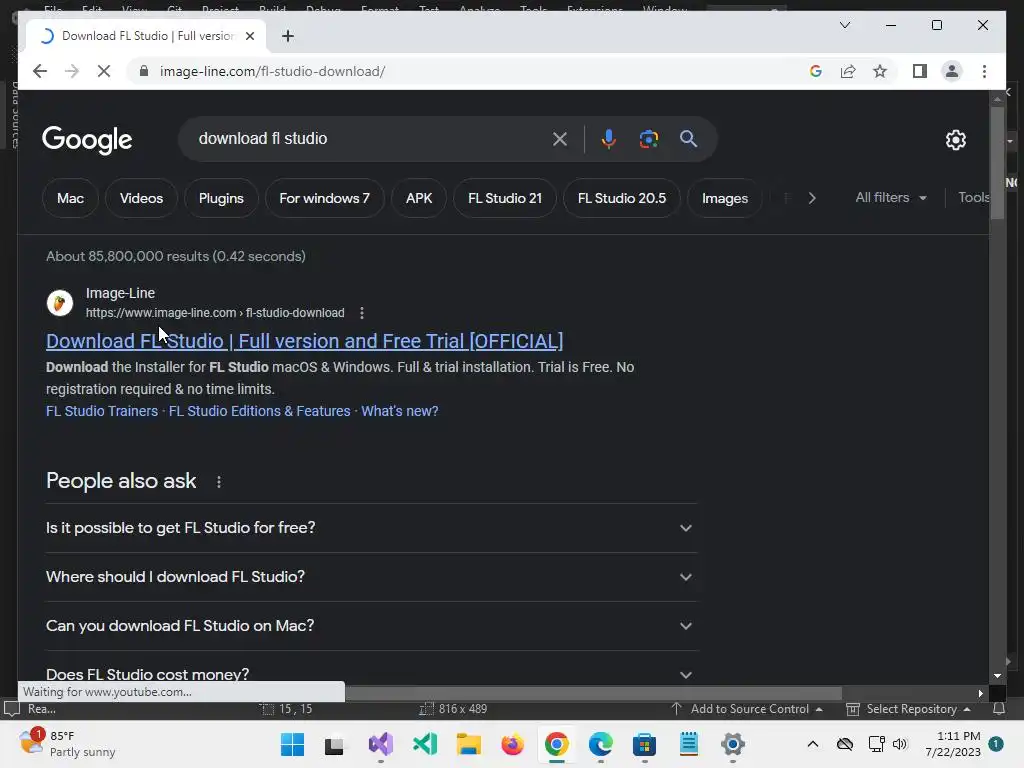Close the Download FL Studio tab
Viewport: 1024px width, 768px height.
(x=249, y=36)
